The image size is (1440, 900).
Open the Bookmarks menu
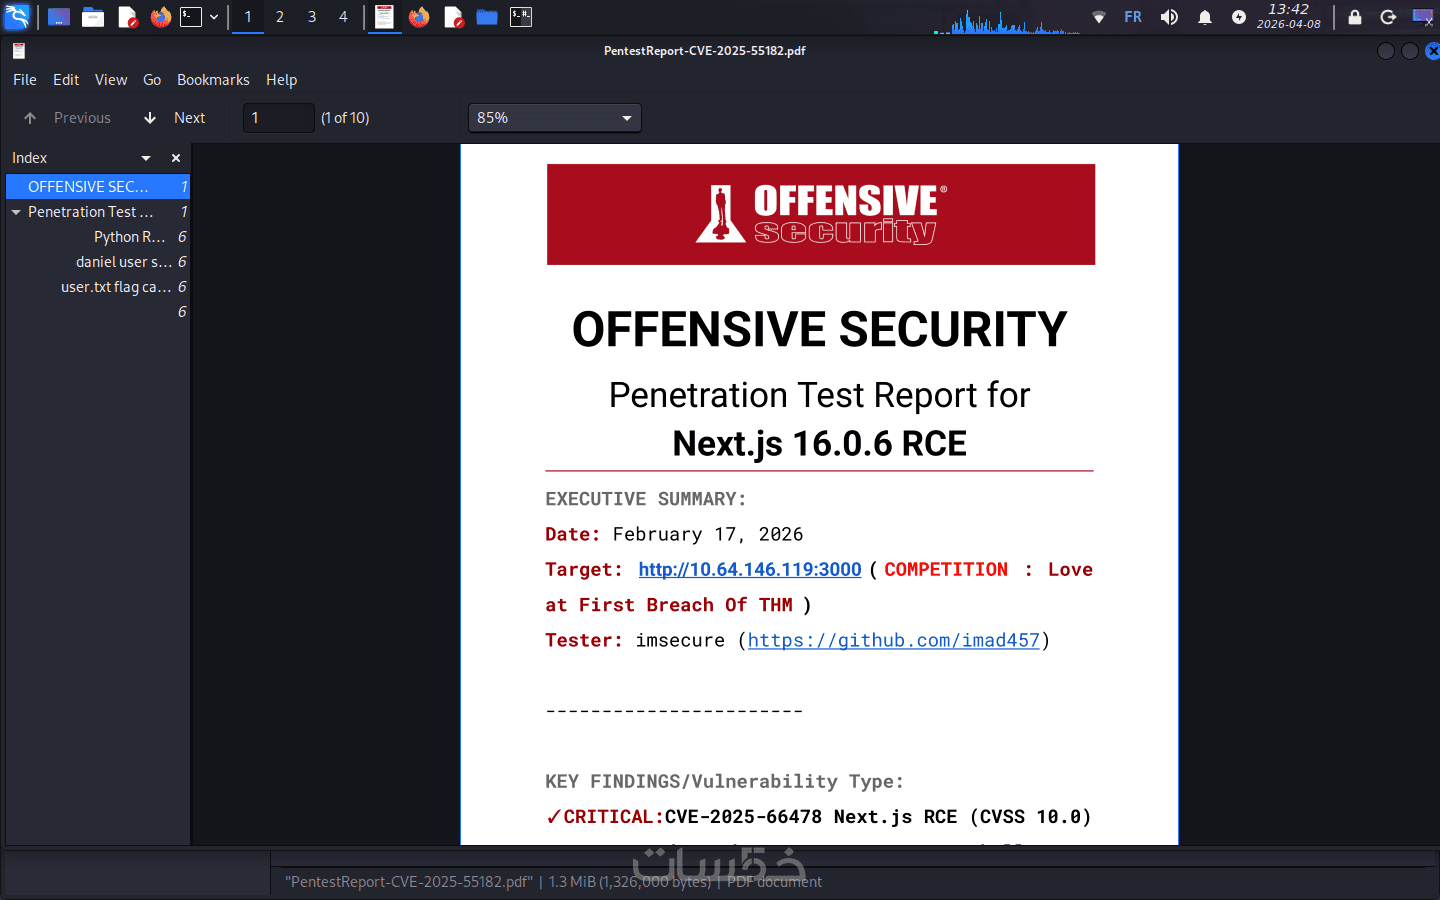pyautogui.click(x=213, y=80)
